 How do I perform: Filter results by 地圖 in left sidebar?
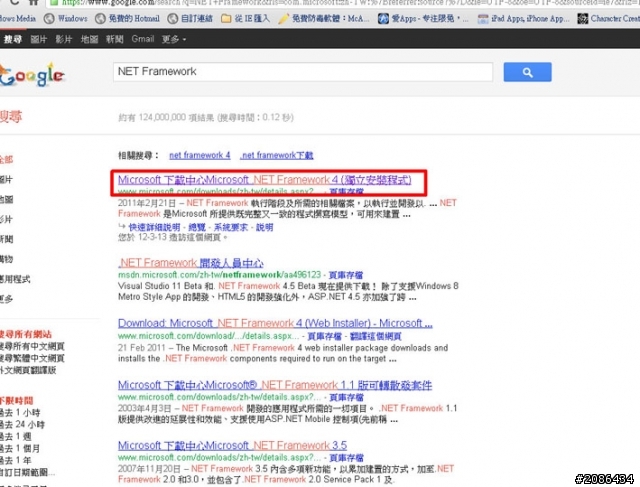click(7, 199)
